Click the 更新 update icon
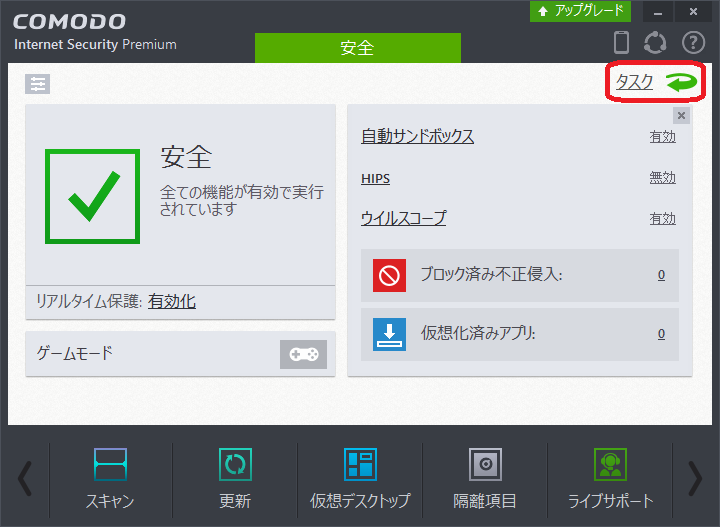The image size is (720, 527). pyautogui.click(x=235, y=465)
